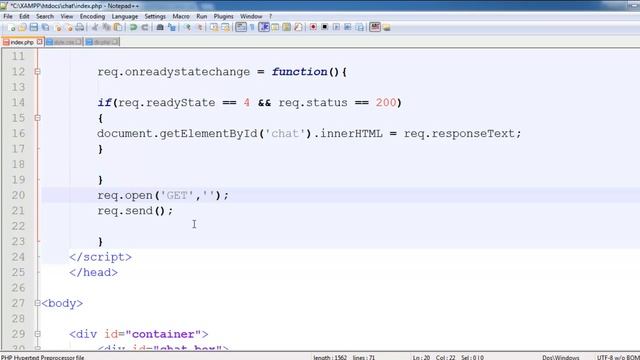Click the Copy toolbar icon
Screen dimensions: 640x360
tap(106, 27)
